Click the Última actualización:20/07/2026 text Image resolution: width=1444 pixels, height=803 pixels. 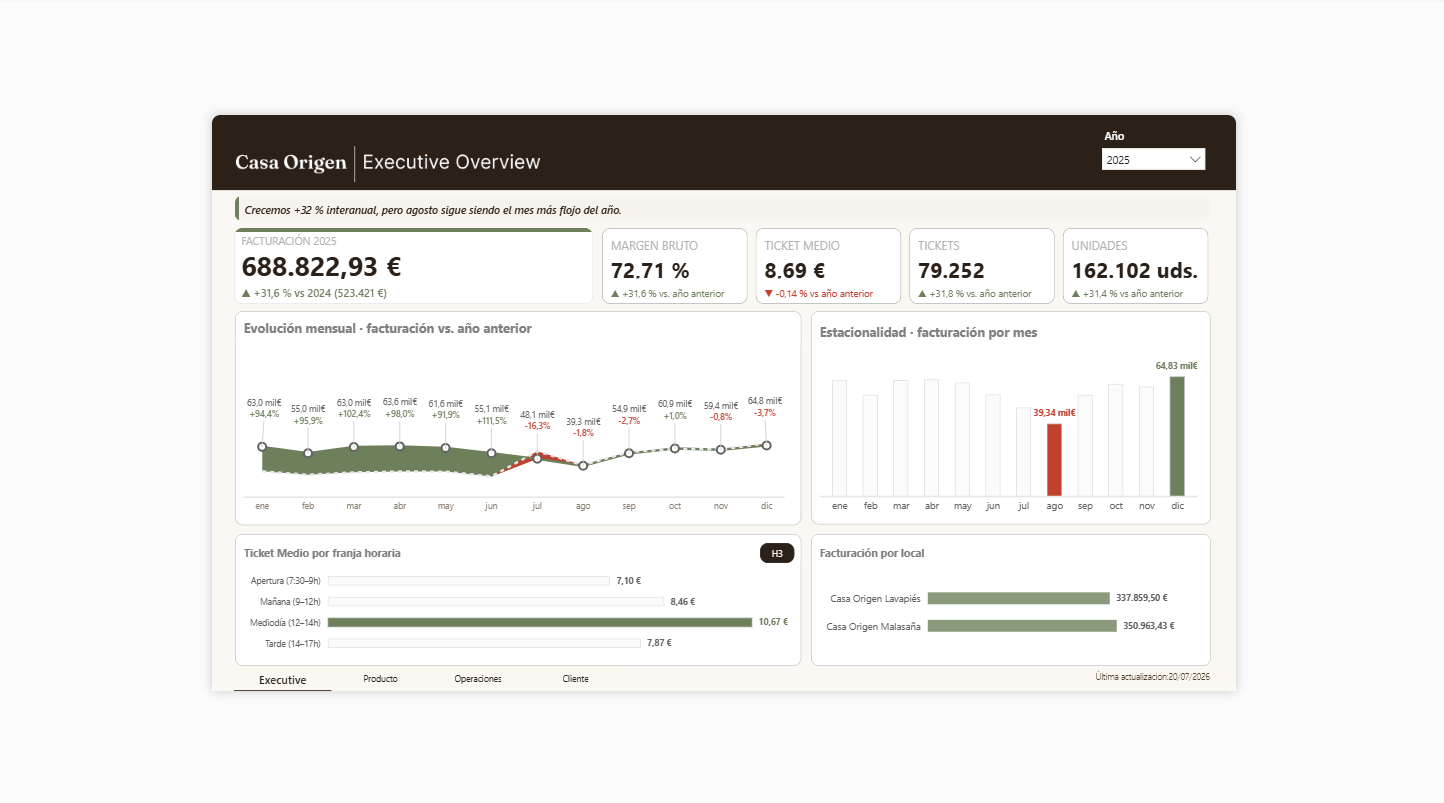pos(1153,677)
